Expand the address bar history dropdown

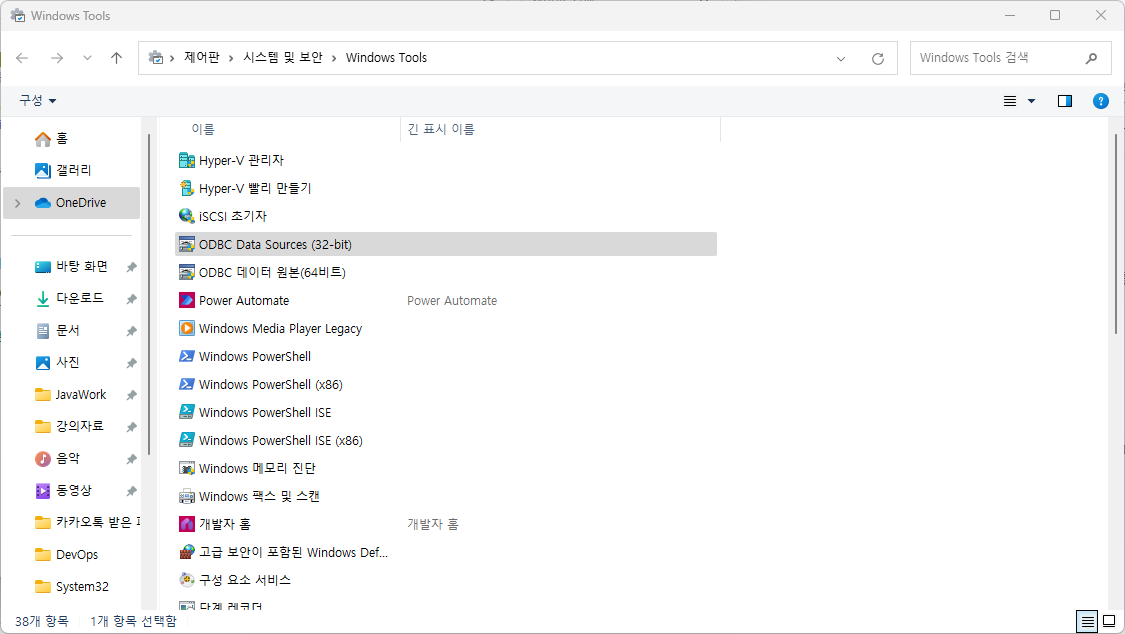841,59
